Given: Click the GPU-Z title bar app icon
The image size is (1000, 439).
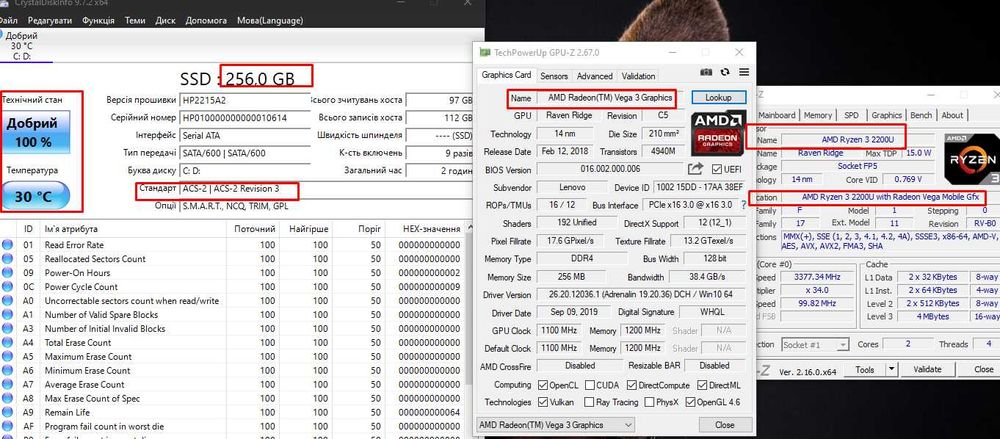Looking at the screenshot, I should click(485, 52).
